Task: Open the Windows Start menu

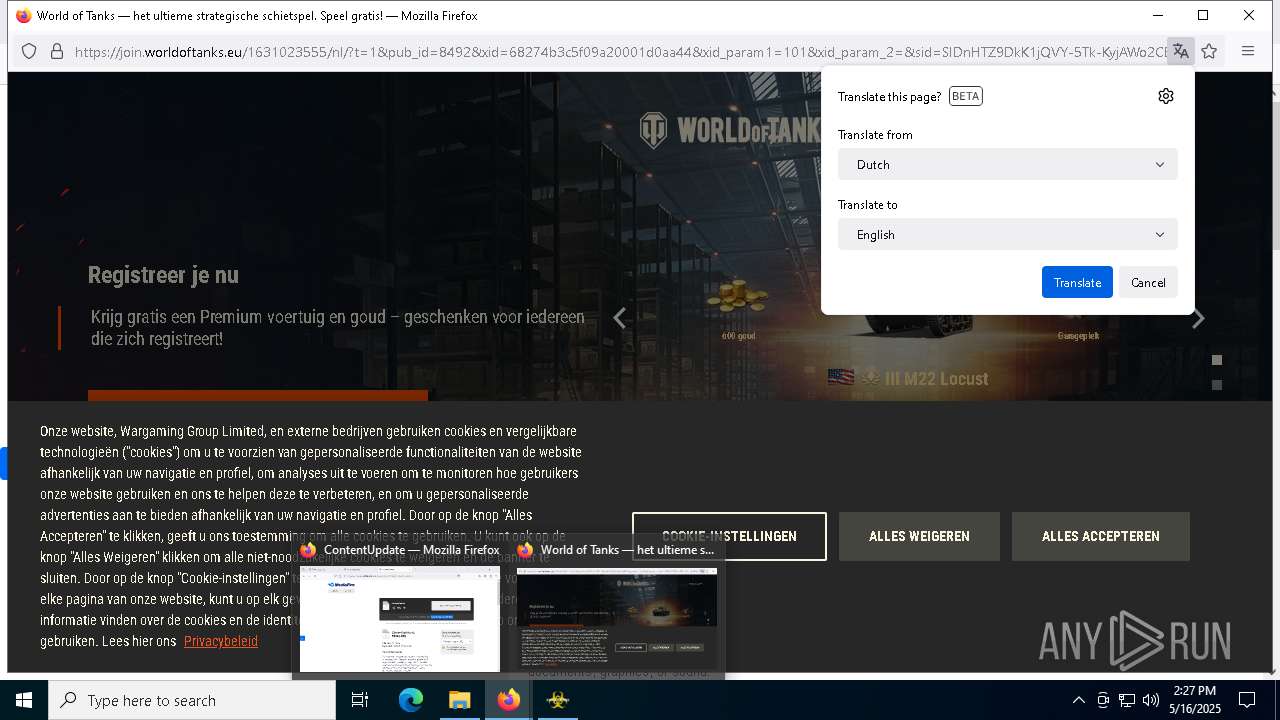Action: point(24,700)
